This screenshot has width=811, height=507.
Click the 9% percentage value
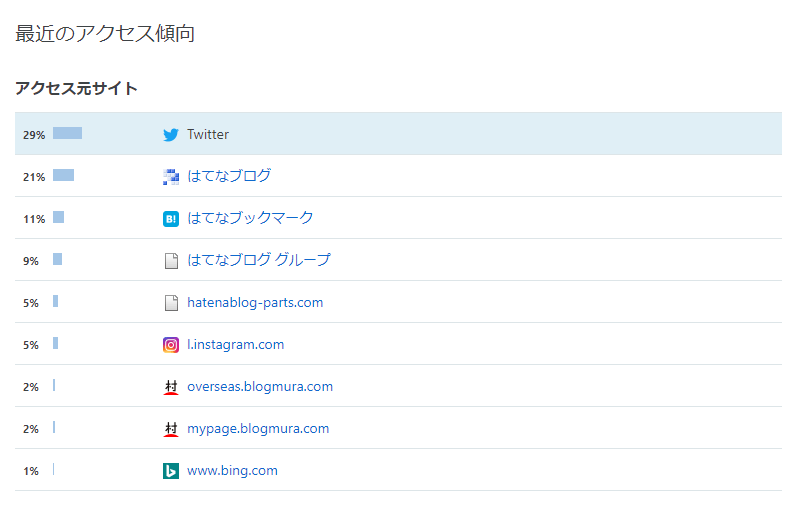pyautogui.click(x=31, y=261)
